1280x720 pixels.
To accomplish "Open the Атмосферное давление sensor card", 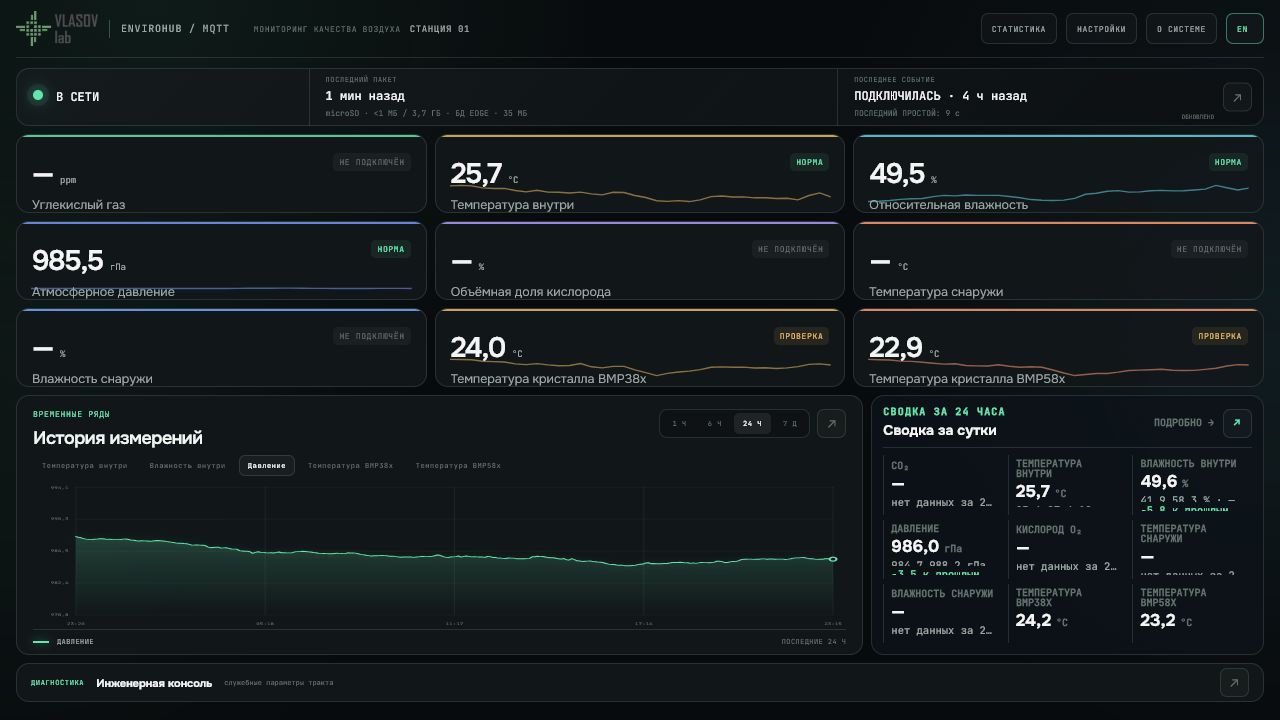I will click(221, 261).
